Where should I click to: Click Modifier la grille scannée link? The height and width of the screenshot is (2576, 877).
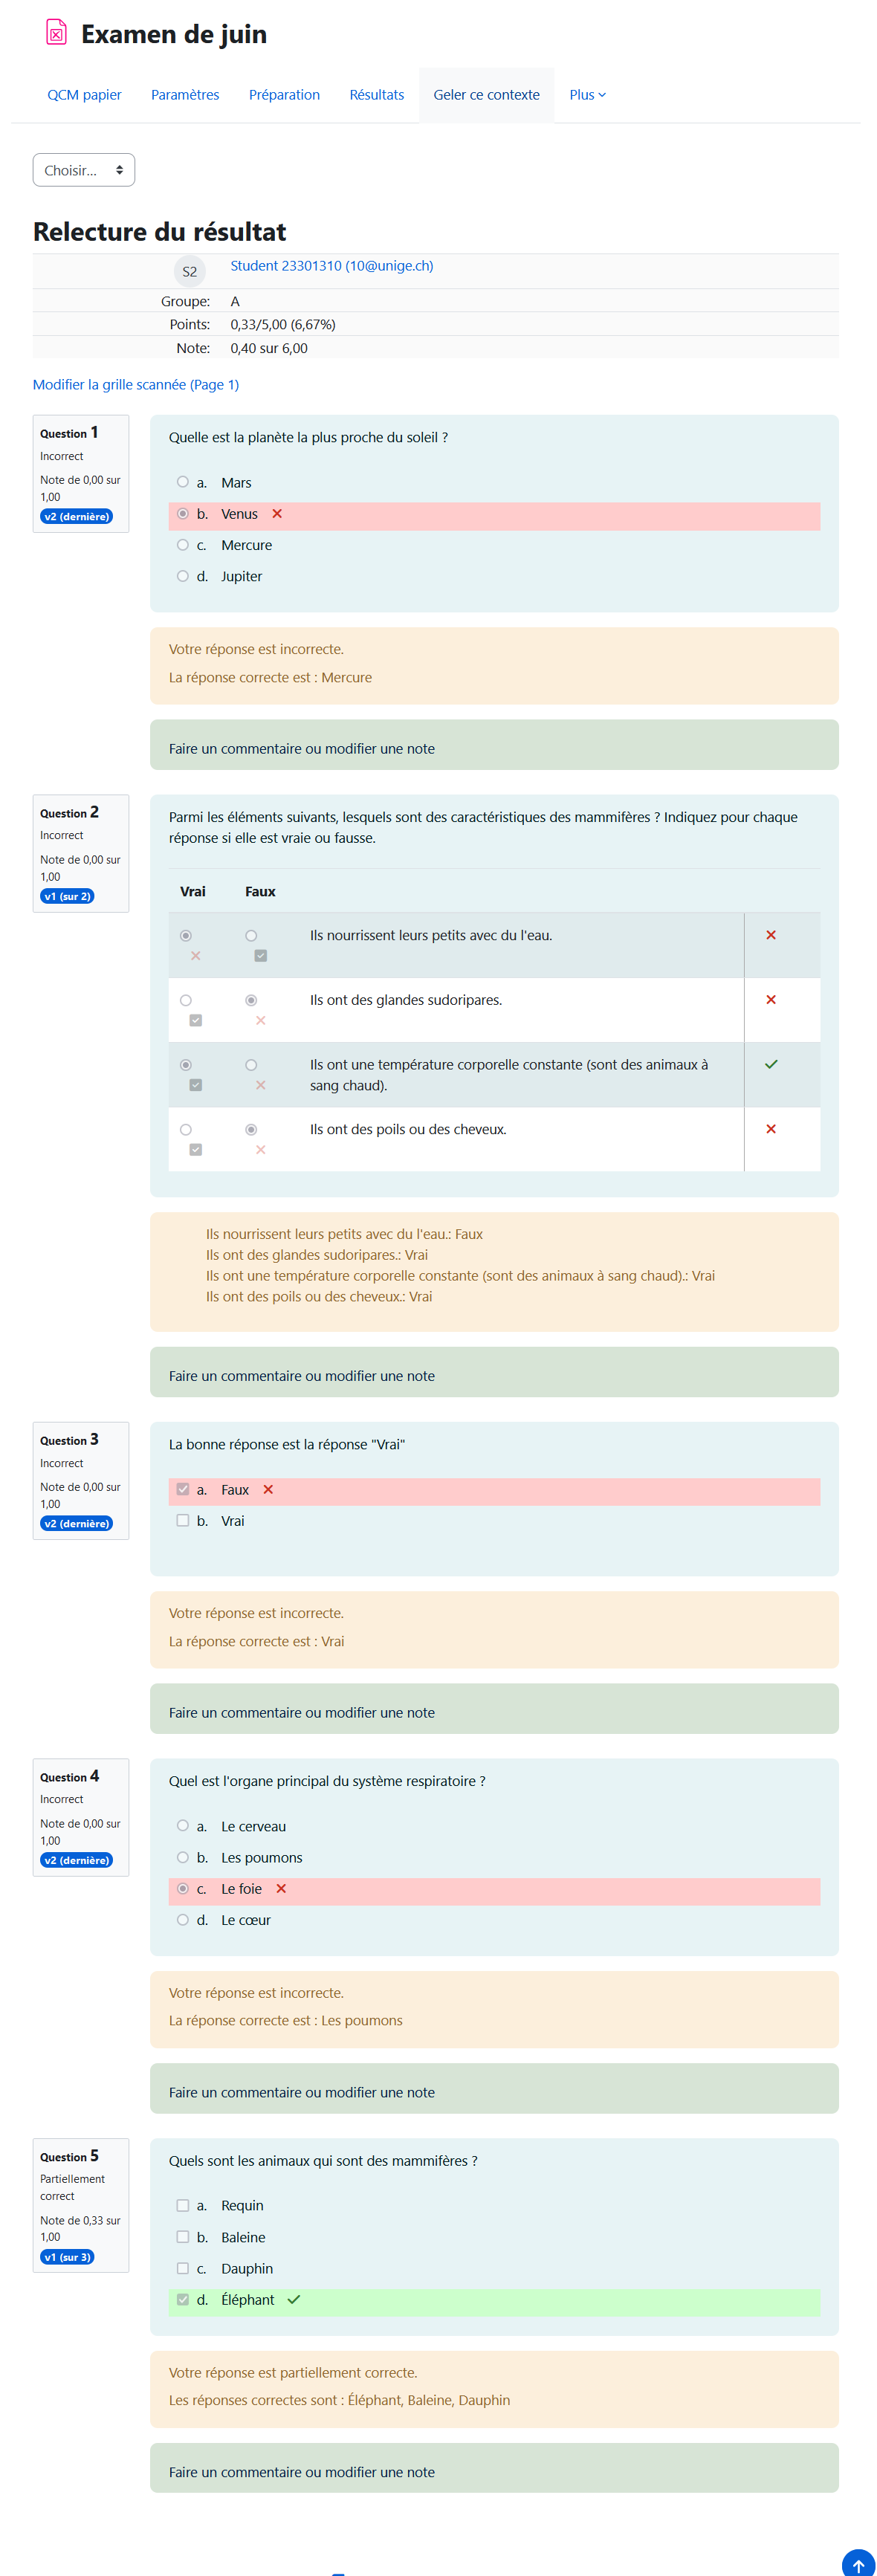(x=136, y=385)
